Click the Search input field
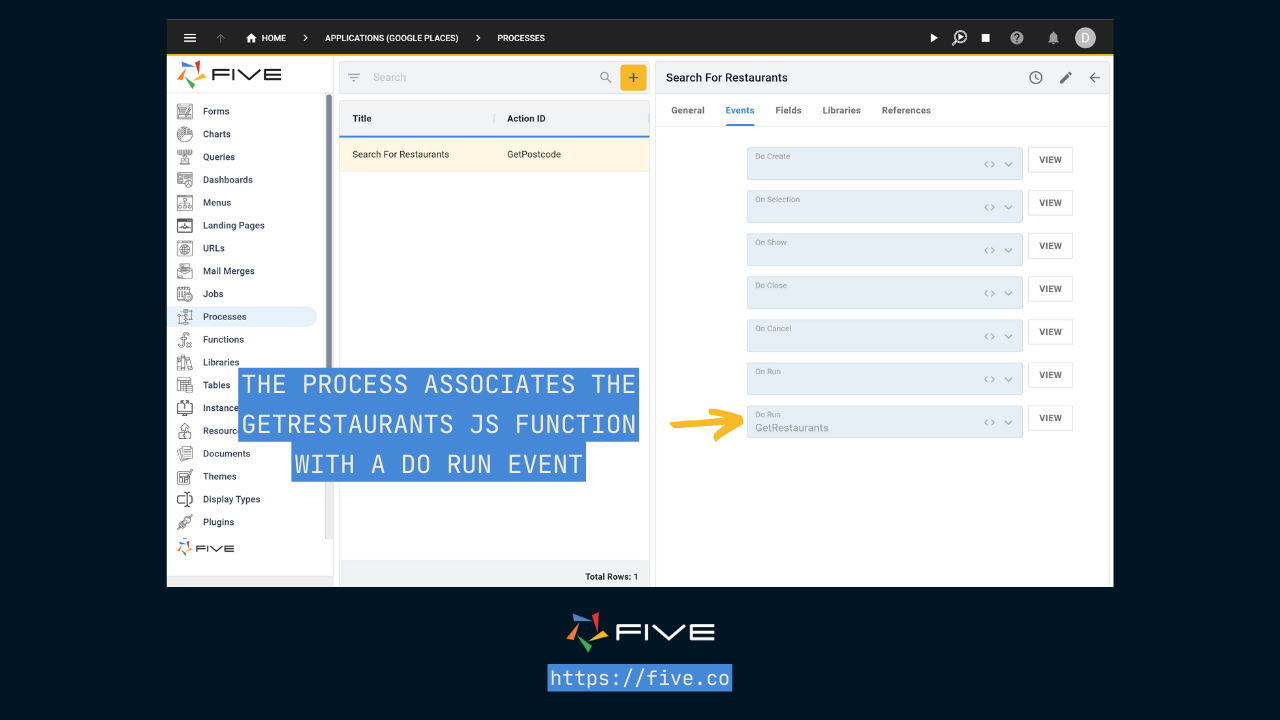This screenshot has height=720, width=1280. 480,77
